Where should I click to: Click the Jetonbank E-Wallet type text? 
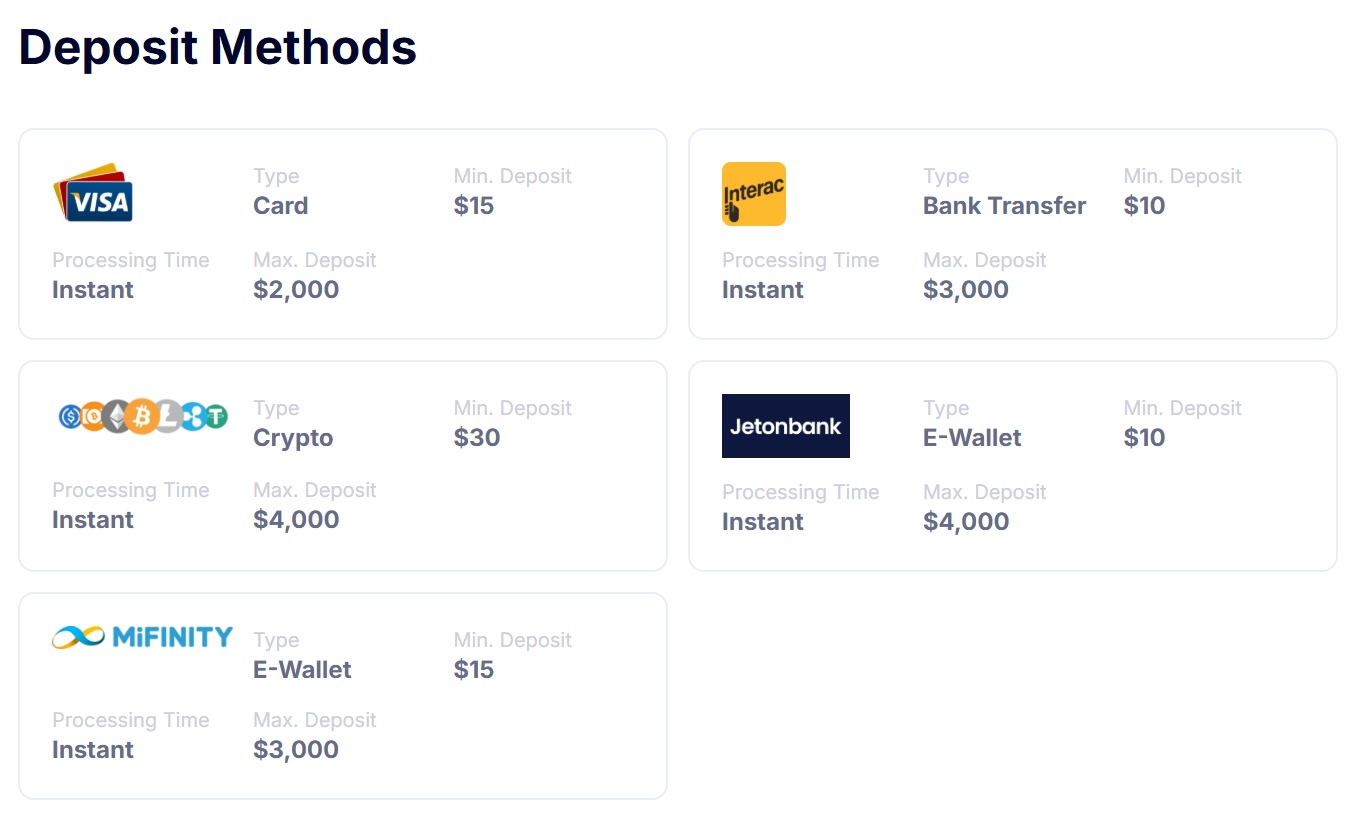(972, 438)
